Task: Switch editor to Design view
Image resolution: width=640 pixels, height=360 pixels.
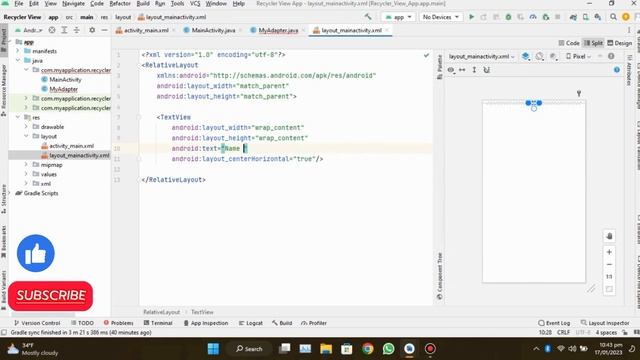Action: coord(620,43)
